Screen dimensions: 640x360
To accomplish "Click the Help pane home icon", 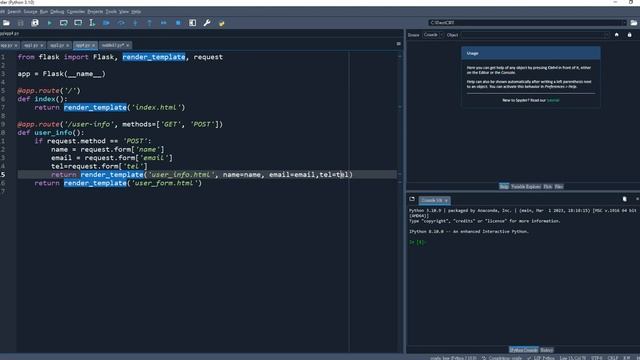I will (x=617, y=35).
